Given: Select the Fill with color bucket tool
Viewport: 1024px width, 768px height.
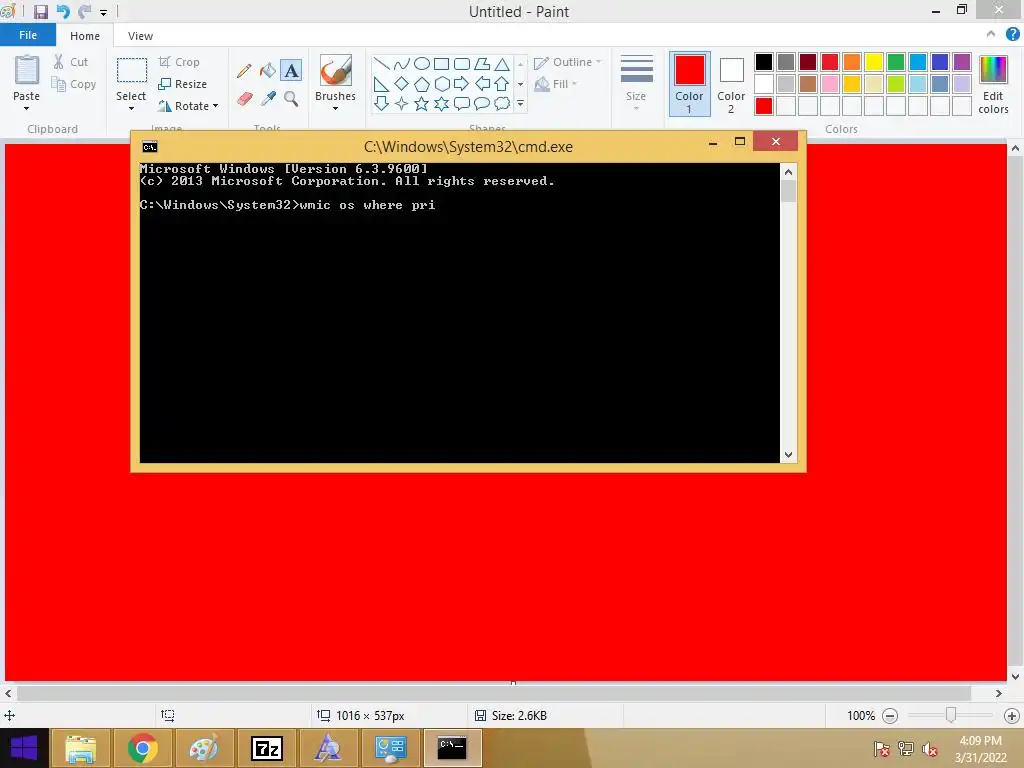Looking at the screenshot, I should (x=268, y=71).
